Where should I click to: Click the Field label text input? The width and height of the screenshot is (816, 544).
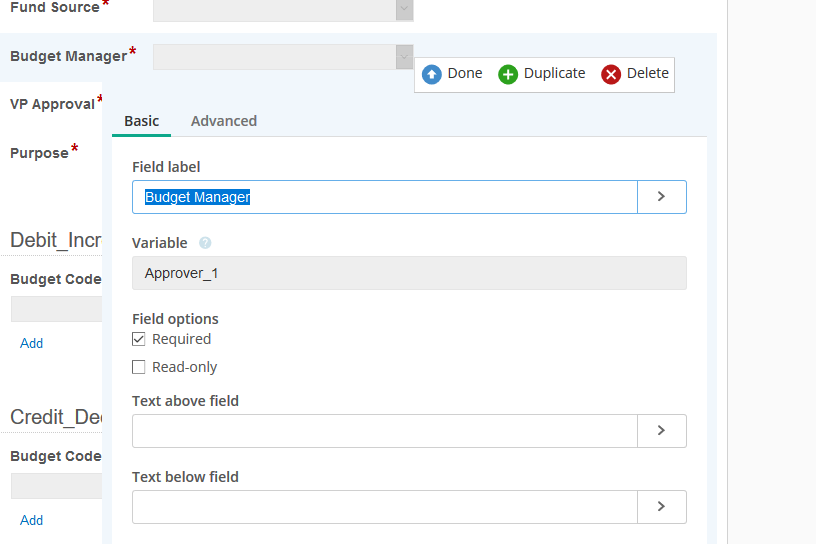coord(385,197)
